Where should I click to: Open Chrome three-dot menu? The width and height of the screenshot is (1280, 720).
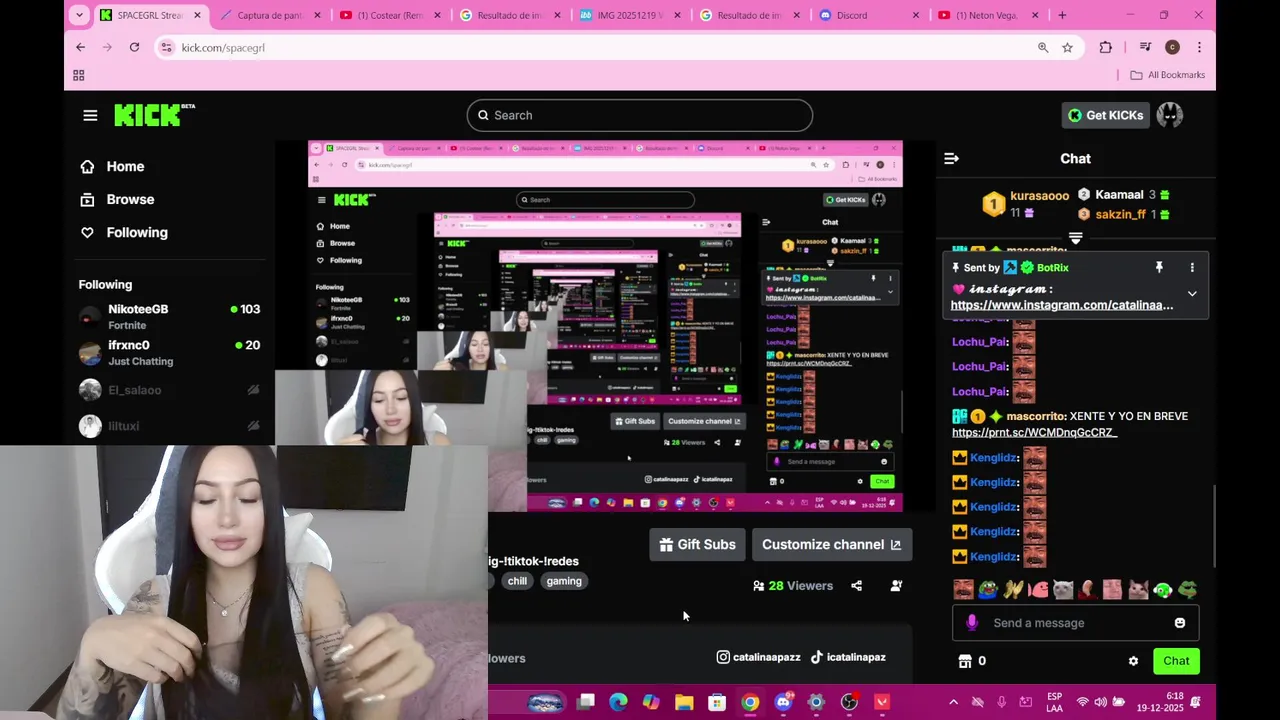(1199, 47)
